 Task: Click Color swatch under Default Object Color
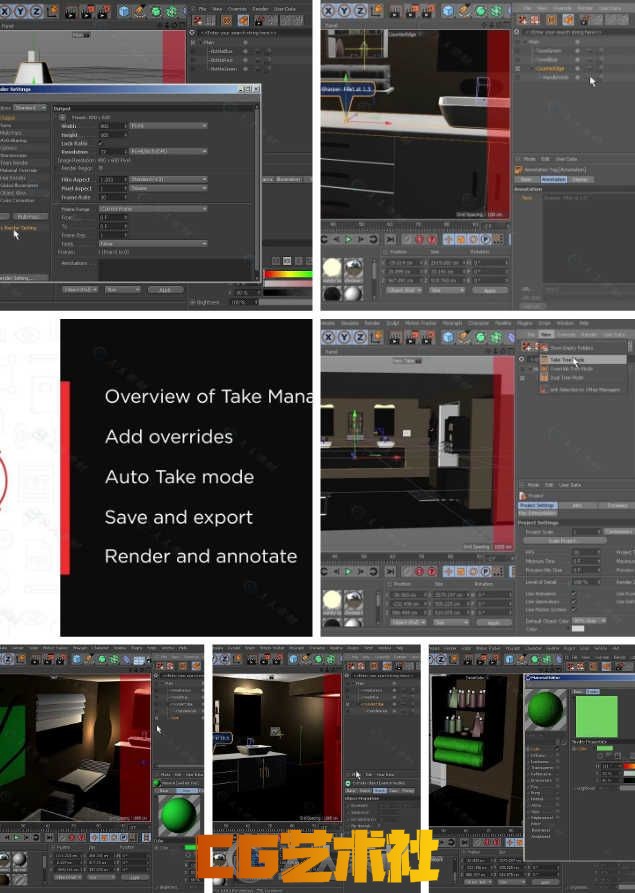coord(578,629)
